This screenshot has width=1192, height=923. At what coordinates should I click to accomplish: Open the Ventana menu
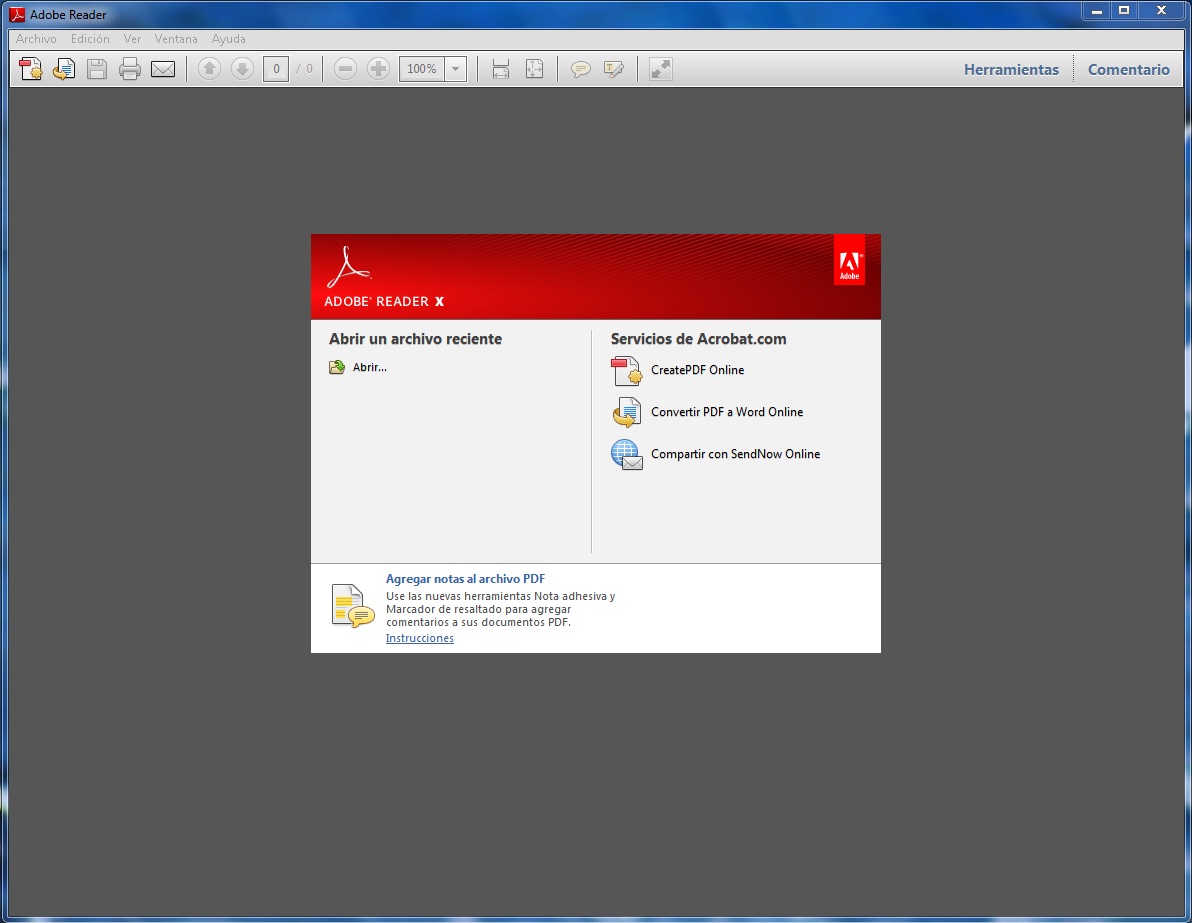[x=176, y=39]
